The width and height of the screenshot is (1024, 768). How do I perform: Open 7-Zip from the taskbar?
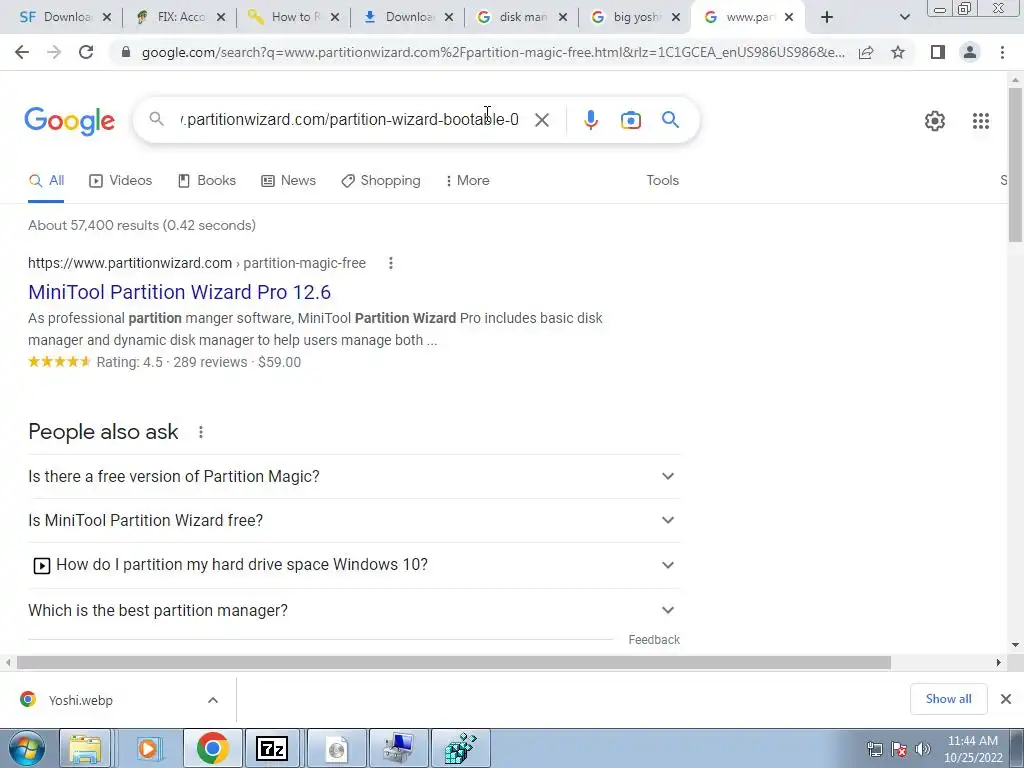(x=272, y=748)
